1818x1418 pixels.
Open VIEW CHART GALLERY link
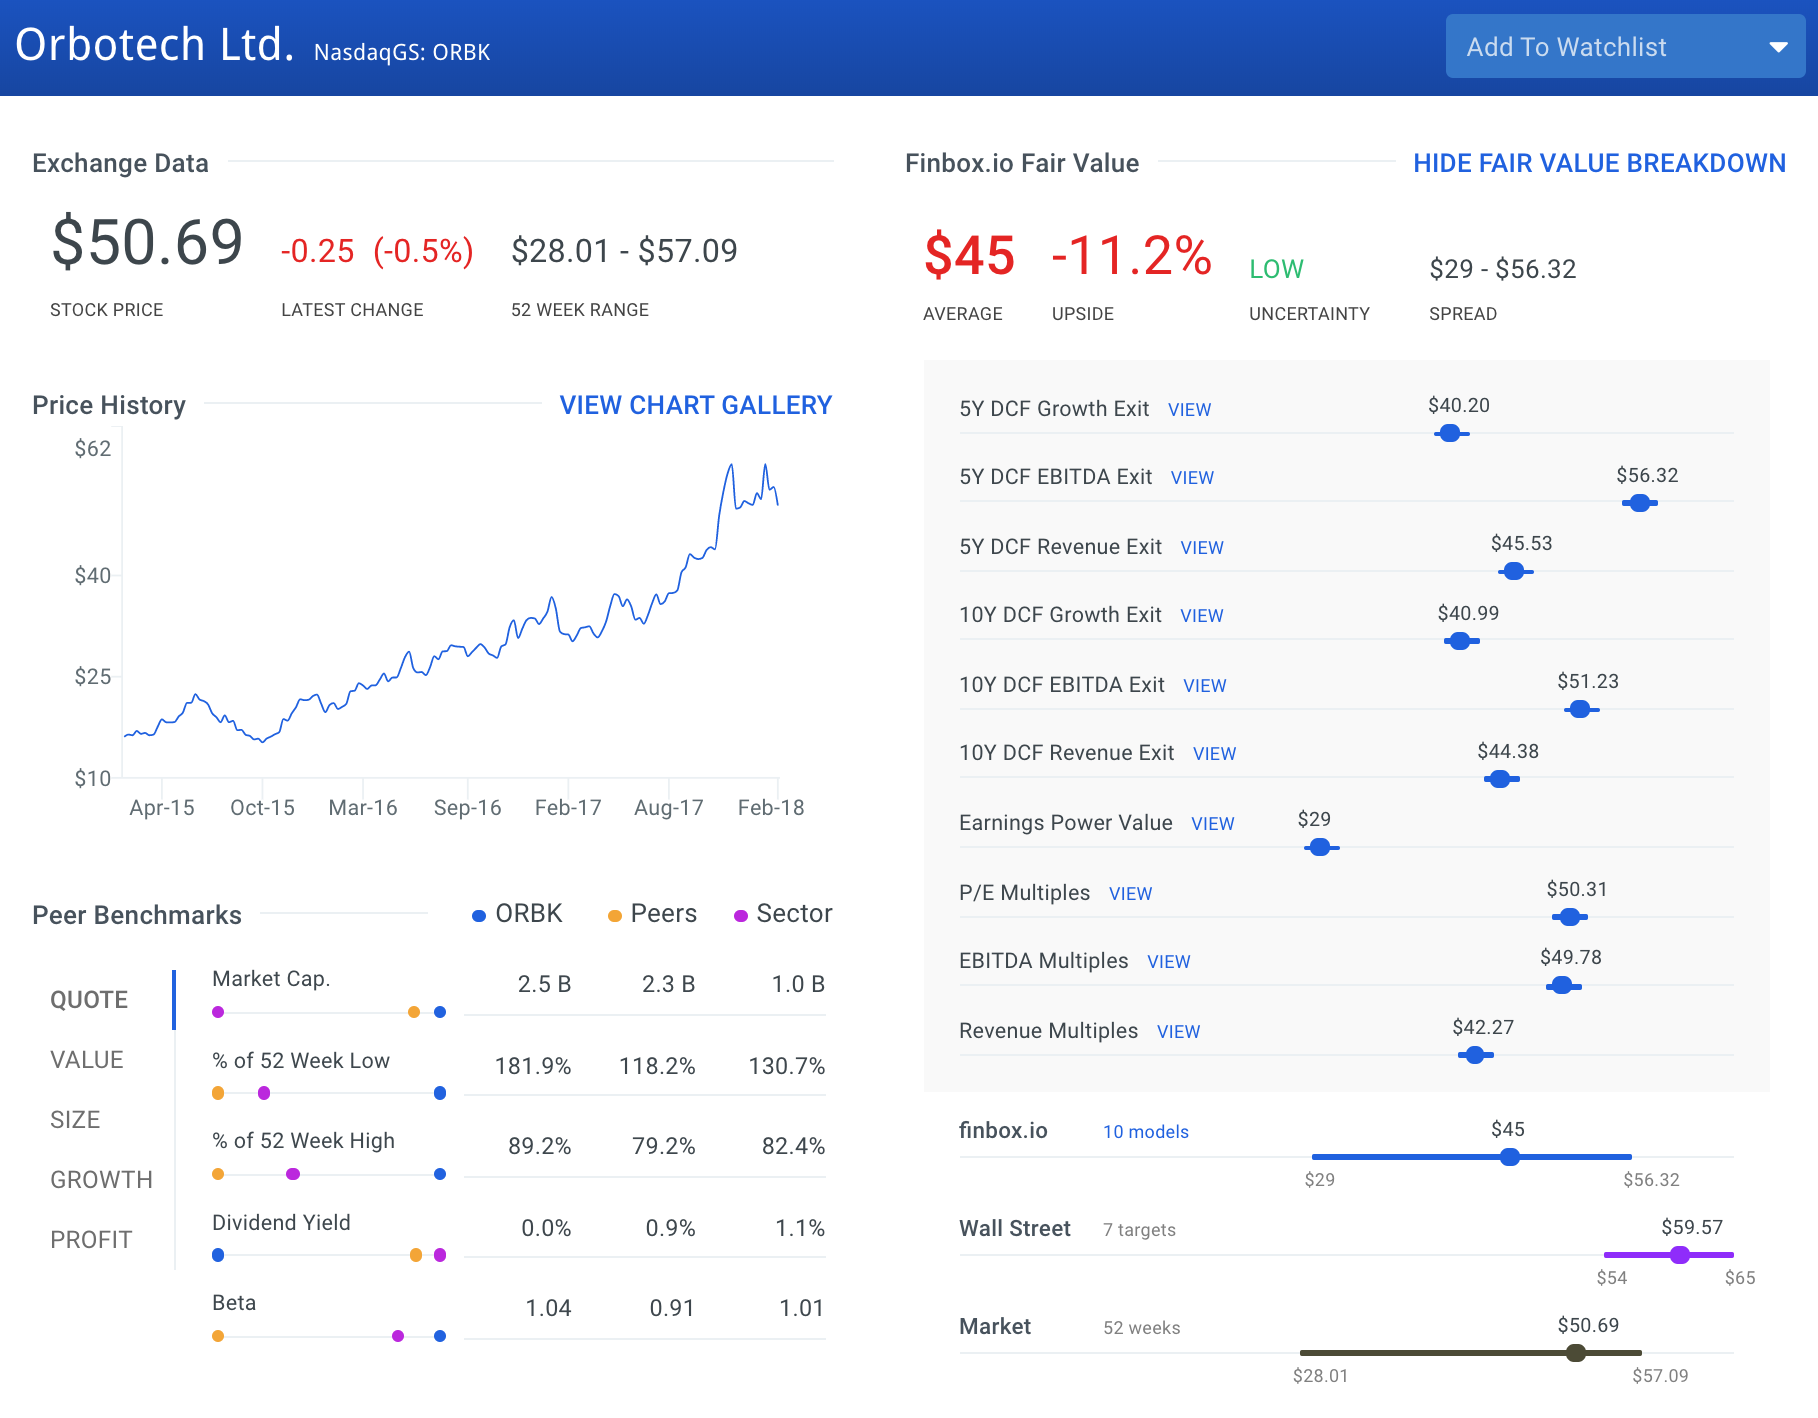click(695, 405)
